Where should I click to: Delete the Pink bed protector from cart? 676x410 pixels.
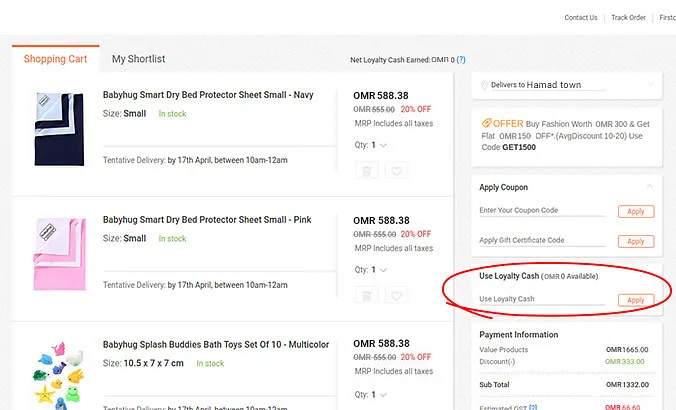pos(366,295)
